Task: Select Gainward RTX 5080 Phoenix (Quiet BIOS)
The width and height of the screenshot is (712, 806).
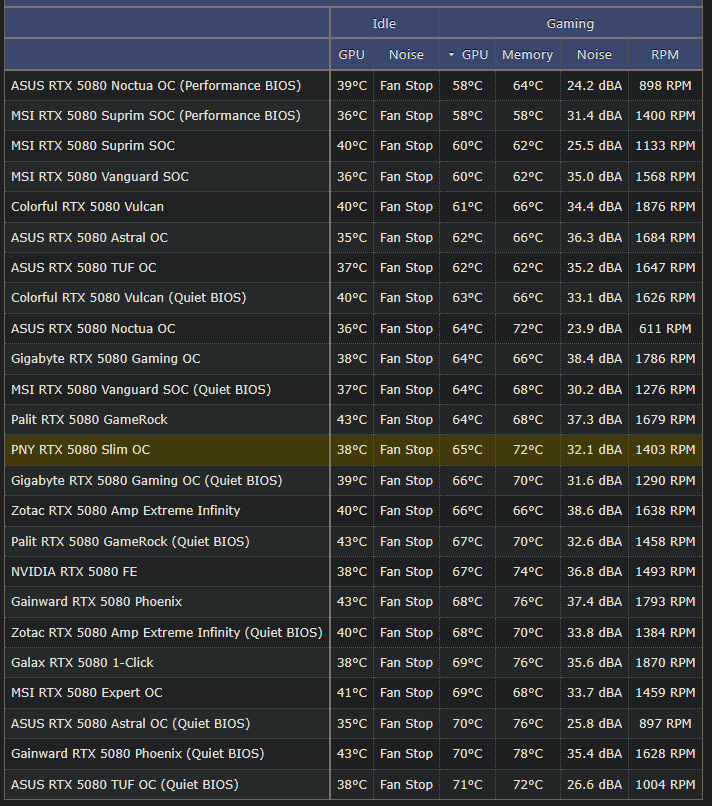Action: 137,754
